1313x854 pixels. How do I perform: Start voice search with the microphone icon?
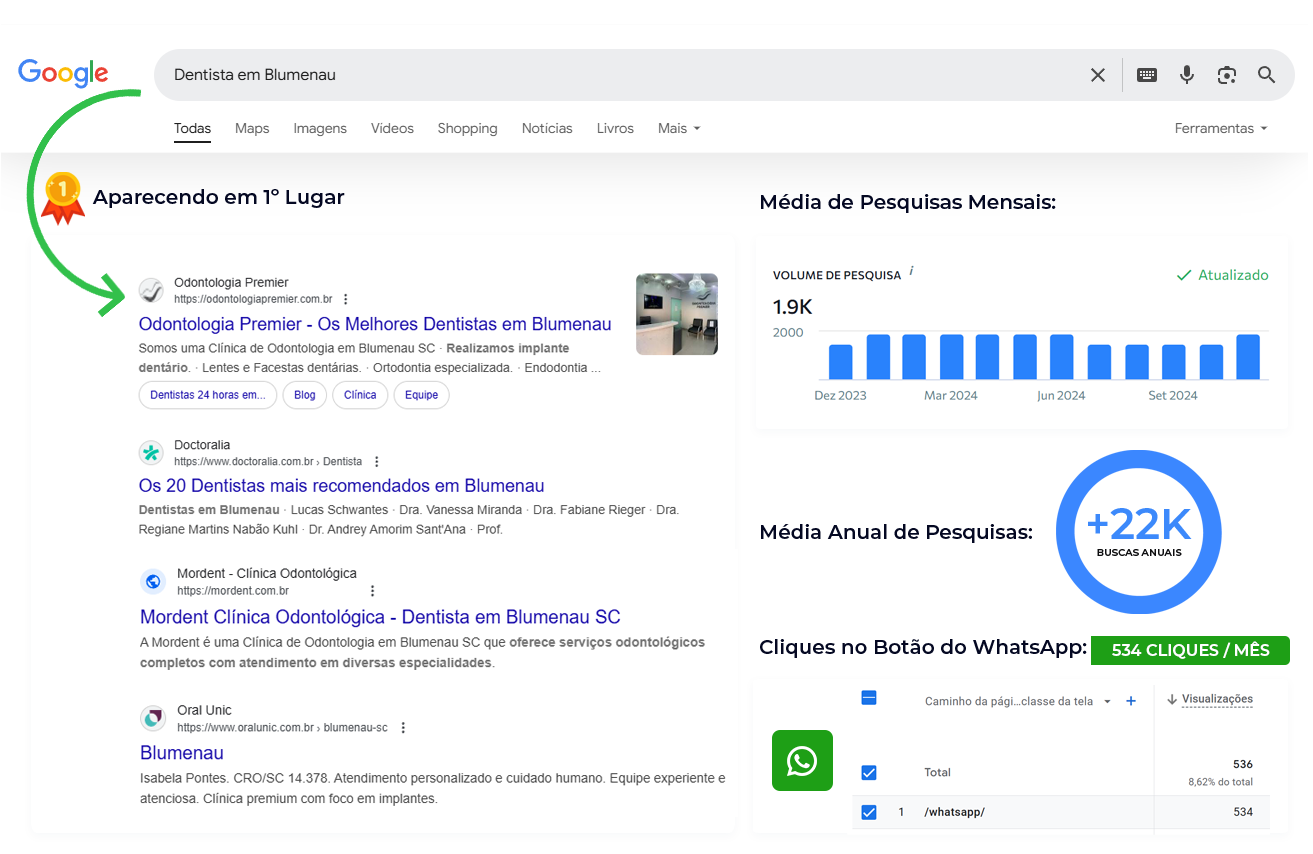point(1187,75)
